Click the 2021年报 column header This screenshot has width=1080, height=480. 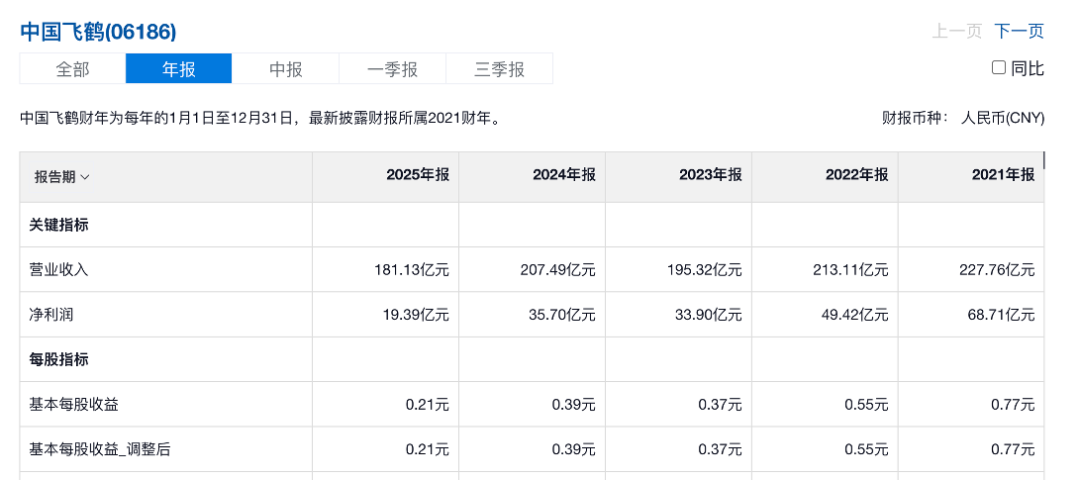1003,175
